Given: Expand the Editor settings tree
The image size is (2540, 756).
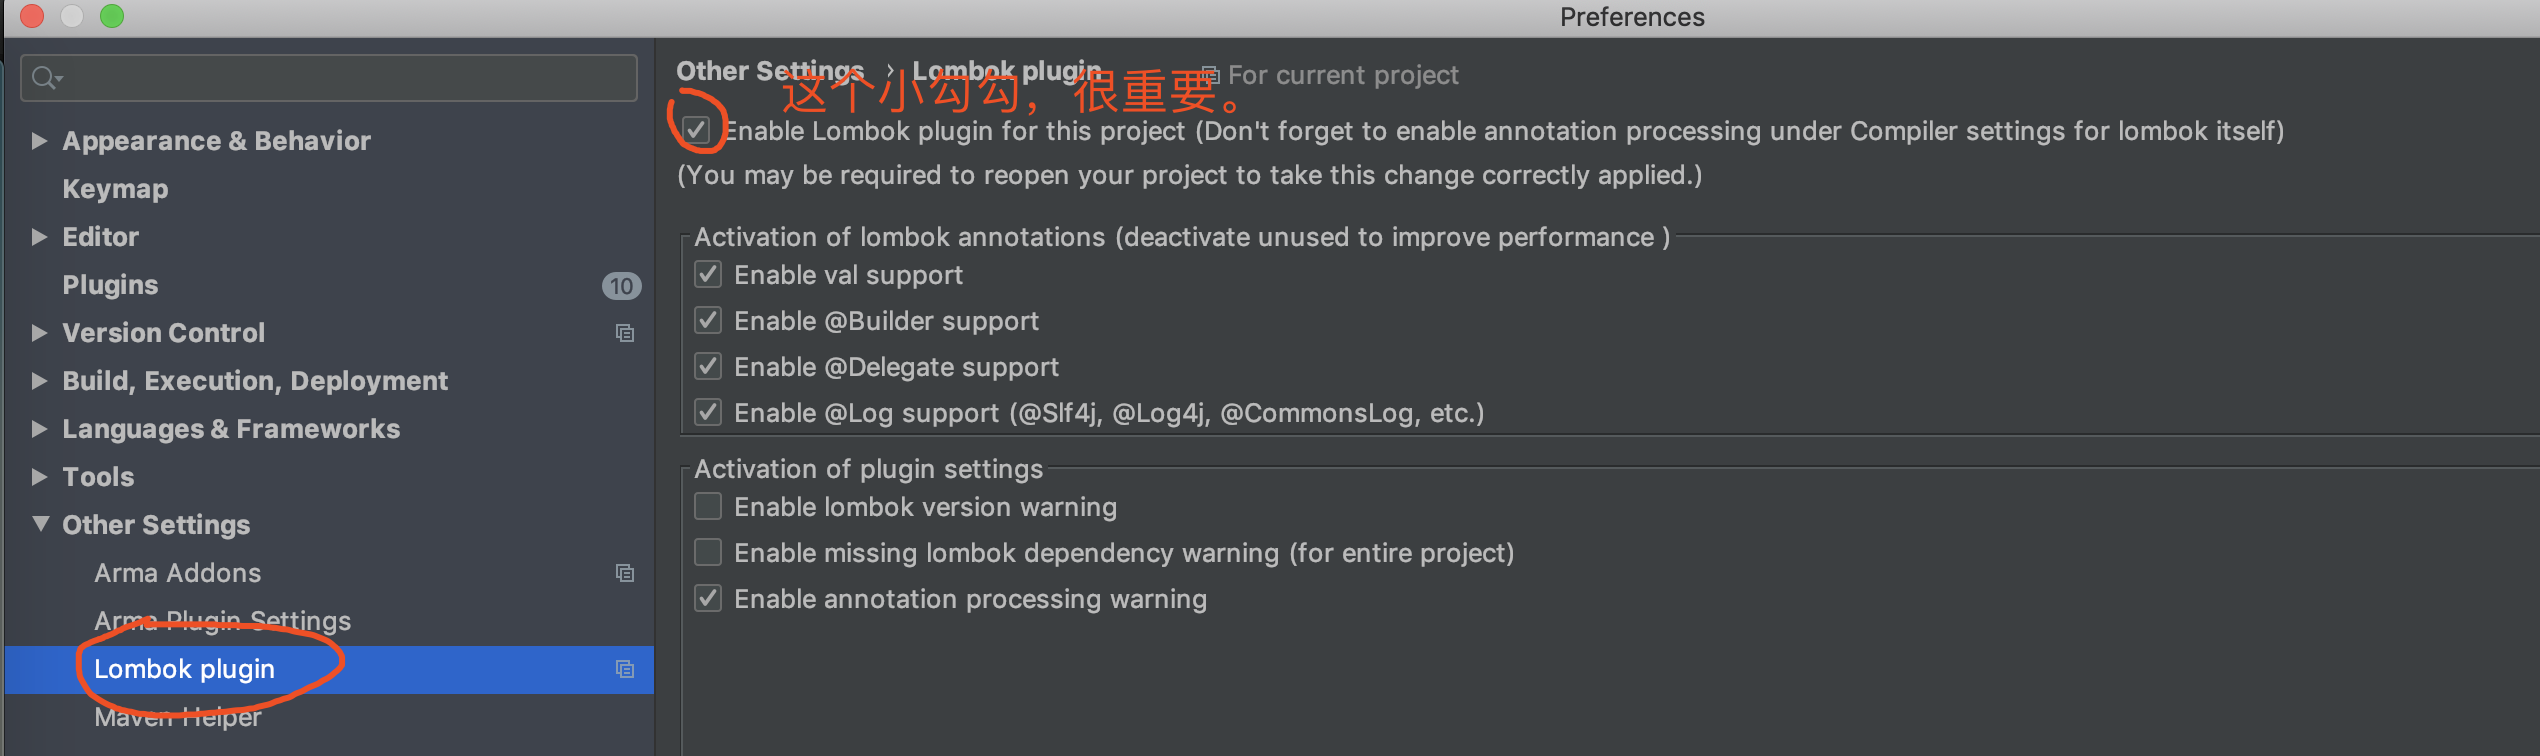Looking at the screenshot, I should click(x=39, y=237).
